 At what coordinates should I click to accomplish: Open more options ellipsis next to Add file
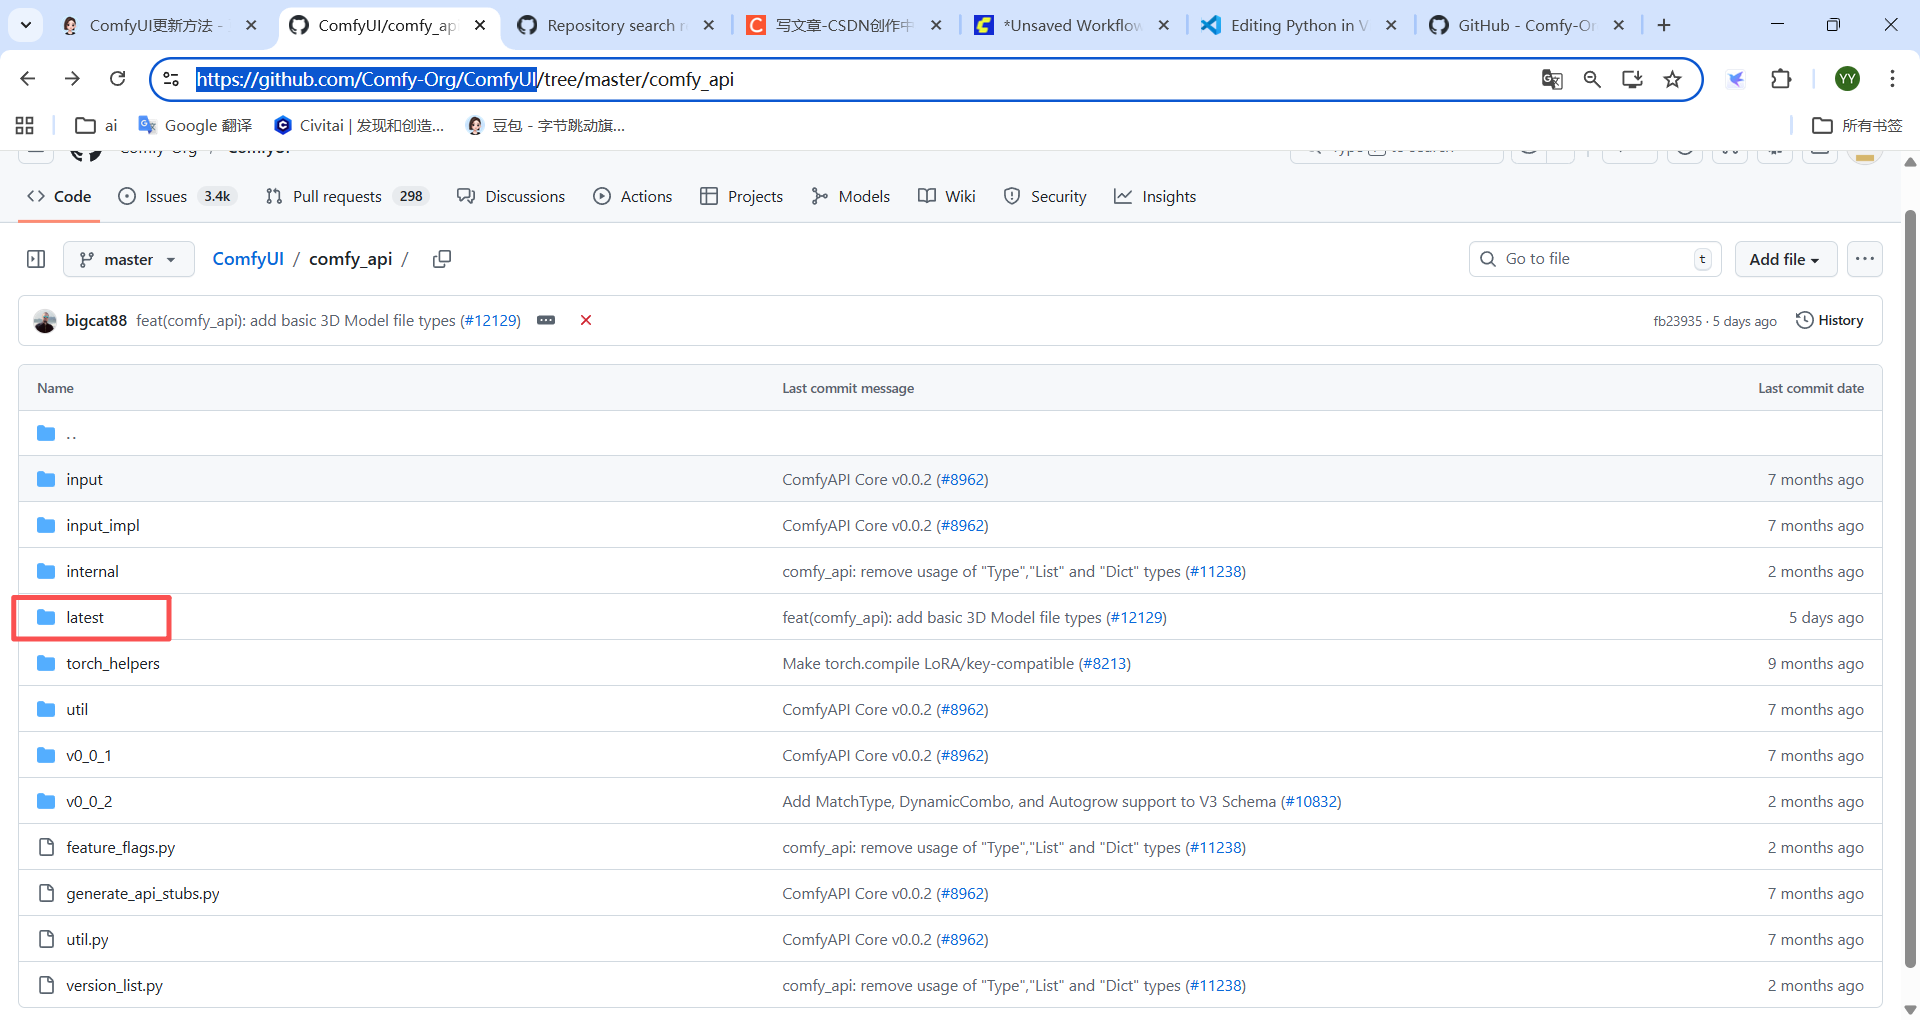(1864, 259)
